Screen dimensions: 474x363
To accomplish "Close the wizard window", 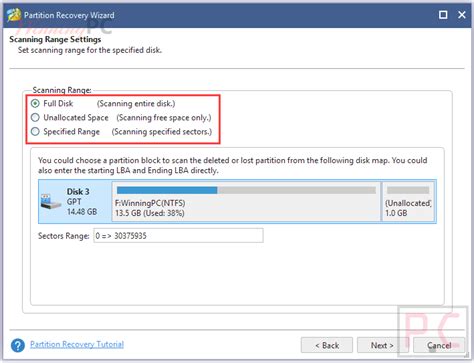I will [462, 15].
